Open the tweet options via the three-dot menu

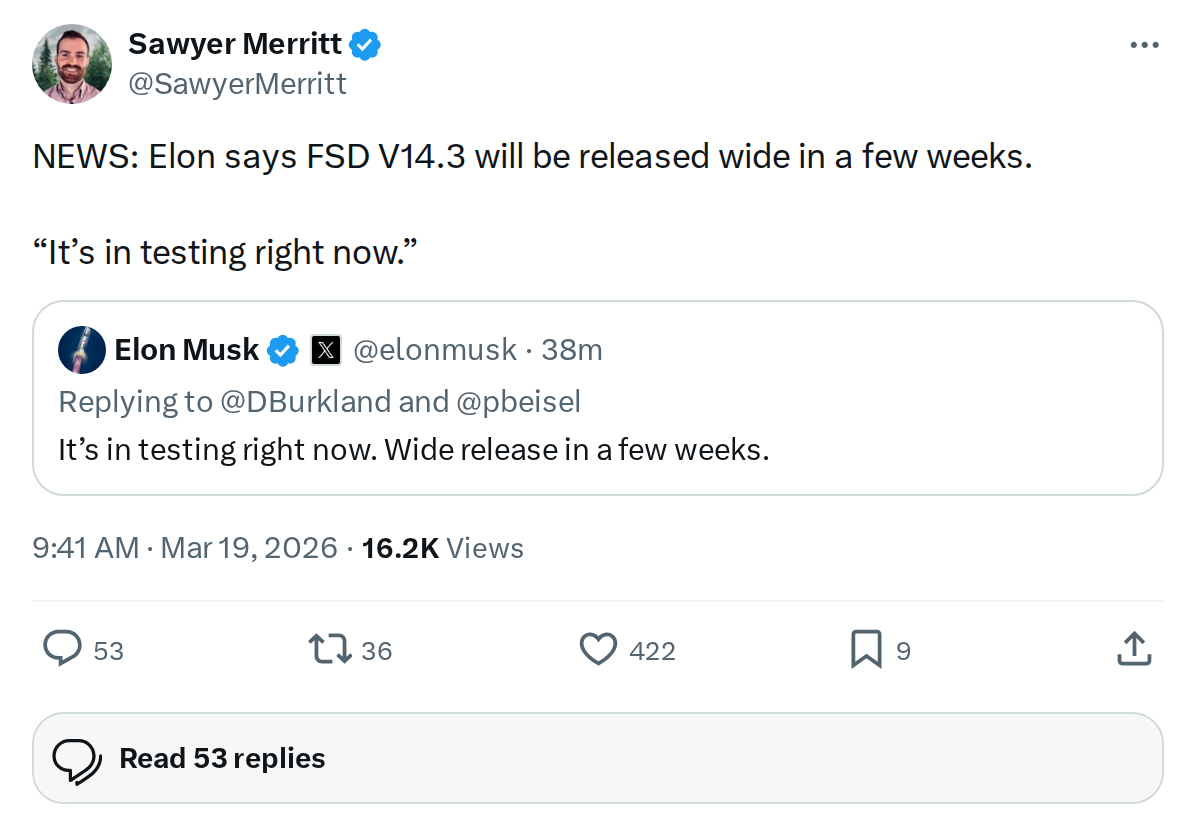pyautogui.click(x=1144, y=44)
